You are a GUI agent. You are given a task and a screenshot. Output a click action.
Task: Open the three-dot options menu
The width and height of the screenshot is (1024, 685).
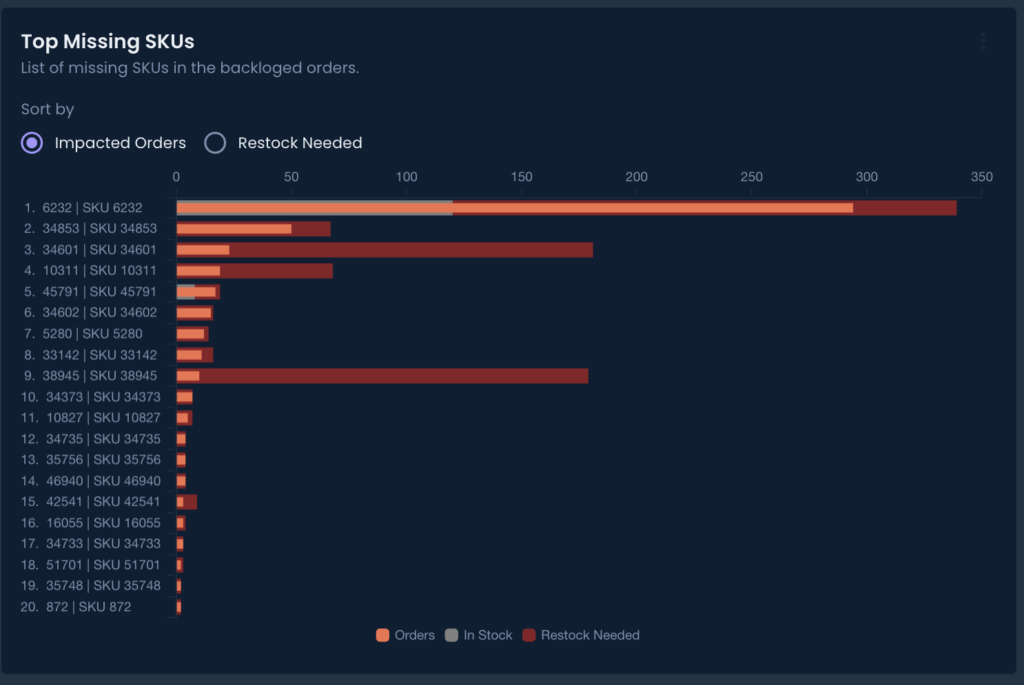[983, 41]
